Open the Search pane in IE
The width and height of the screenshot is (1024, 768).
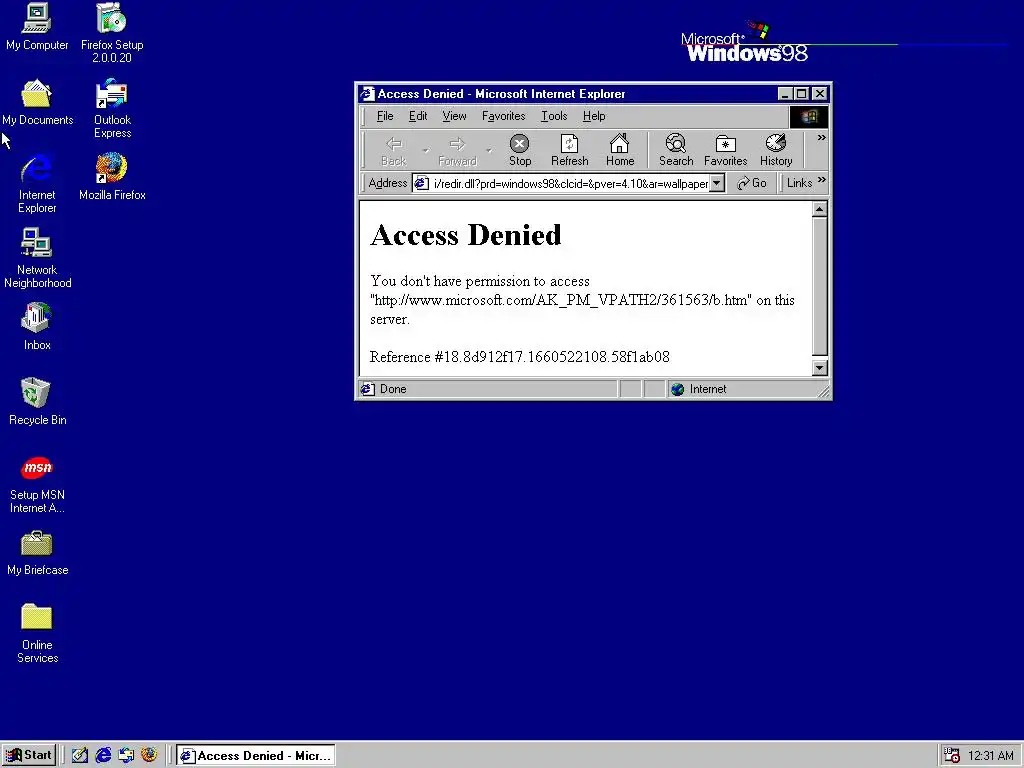pos(676,150)
